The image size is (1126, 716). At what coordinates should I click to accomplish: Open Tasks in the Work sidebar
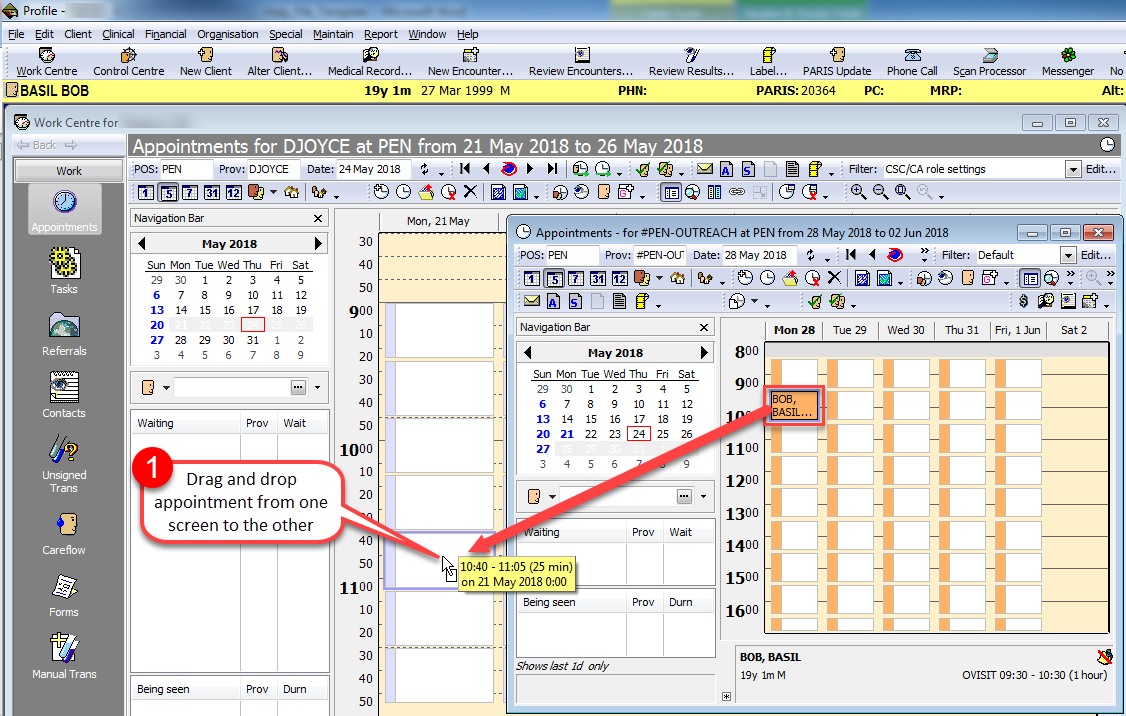pos(64,271)
